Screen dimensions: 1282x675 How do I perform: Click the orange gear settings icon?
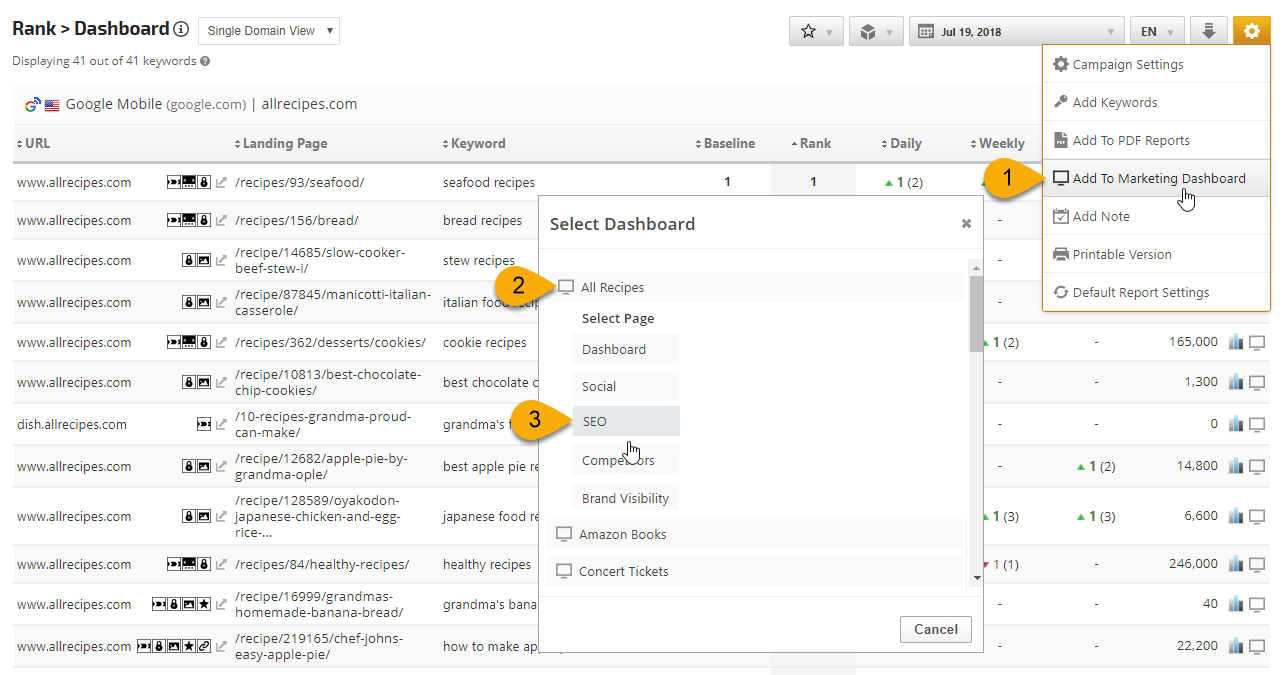click(1251, 31)
